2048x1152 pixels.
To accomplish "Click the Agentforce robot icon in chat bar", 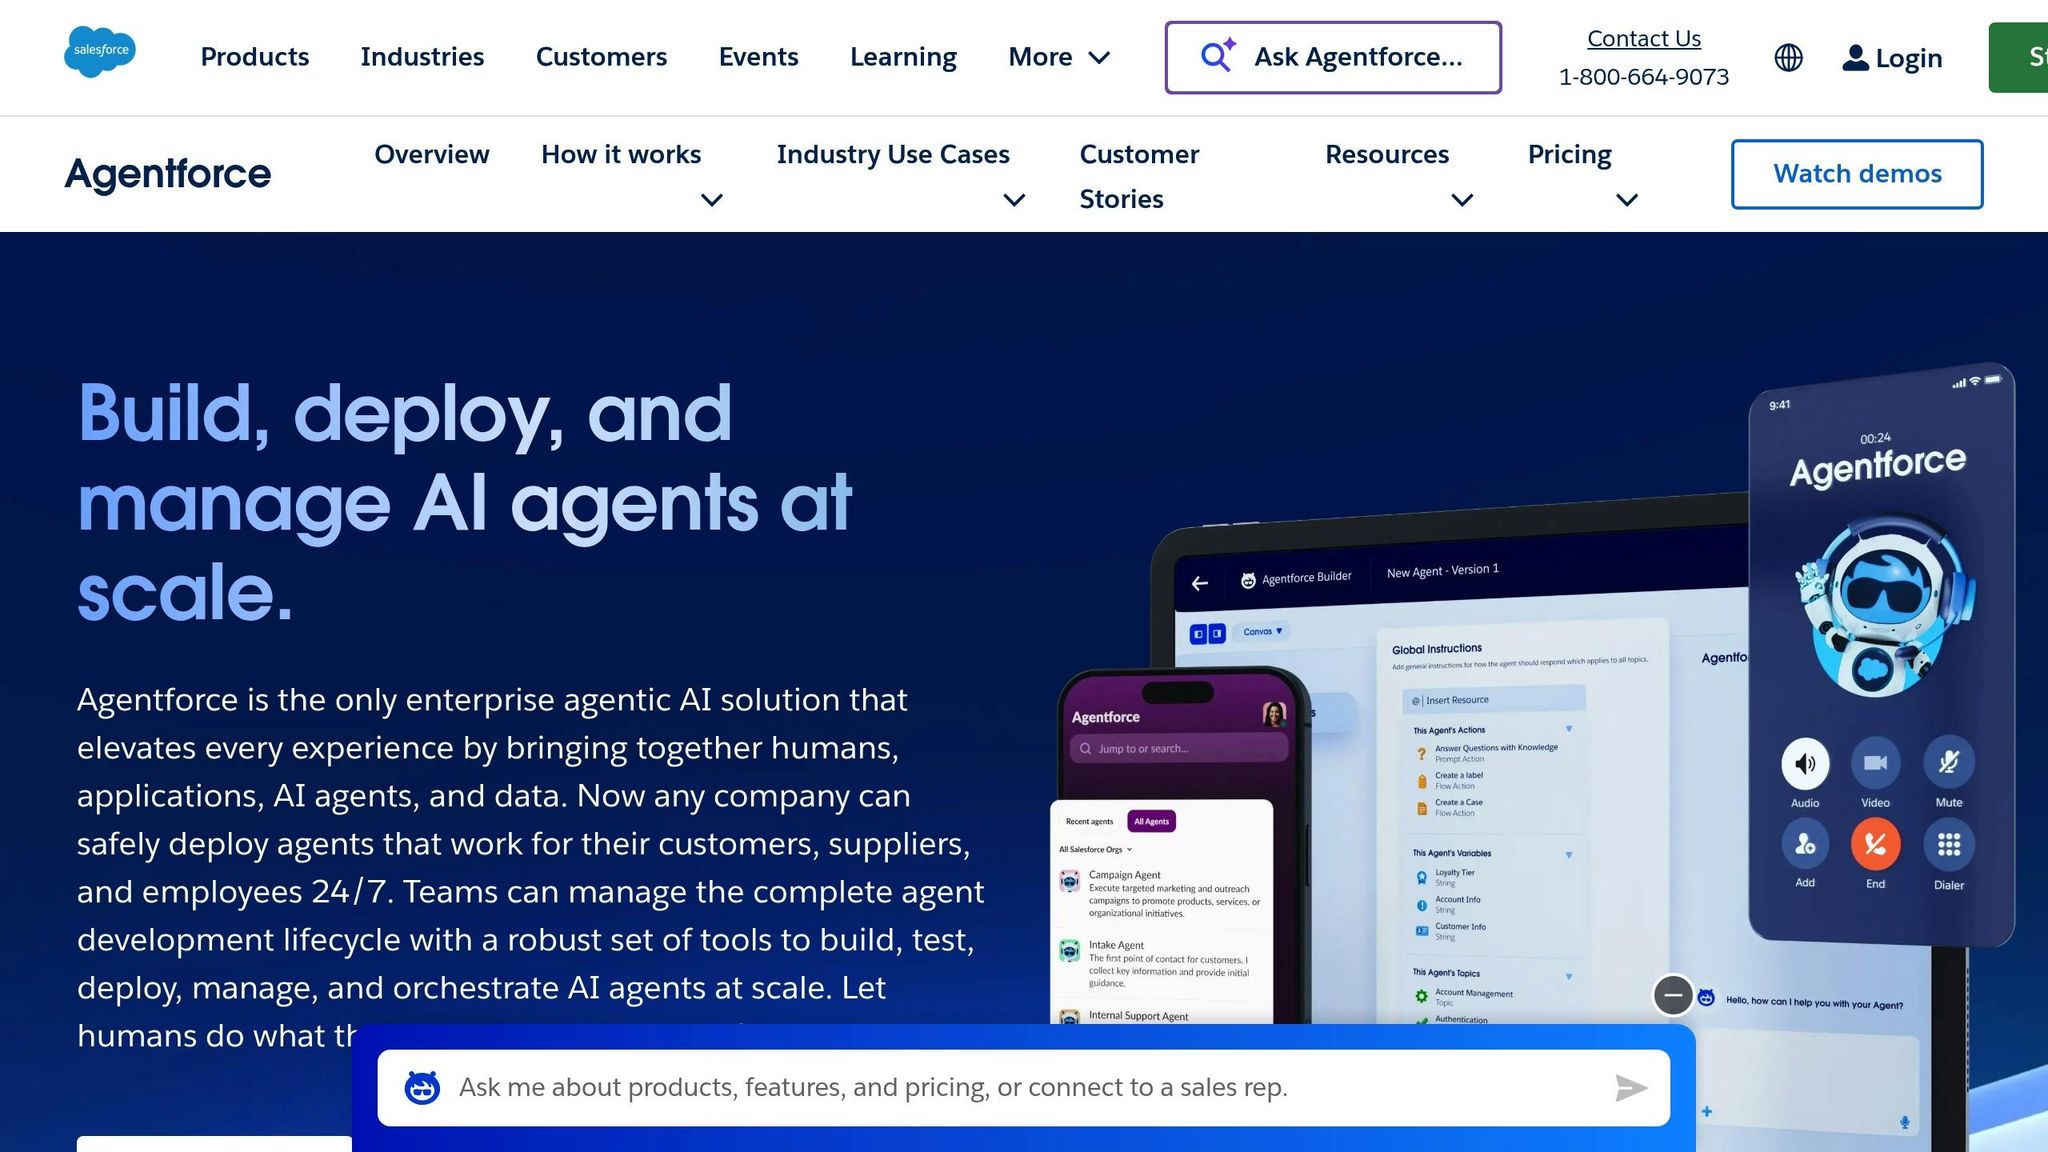I will 422,1087.
